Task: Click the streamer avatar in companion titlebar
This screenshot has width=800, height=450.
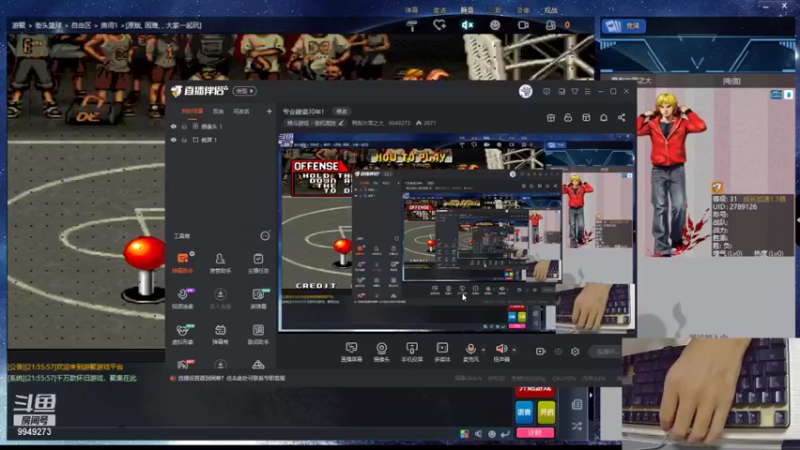Action: click(526, 91)
